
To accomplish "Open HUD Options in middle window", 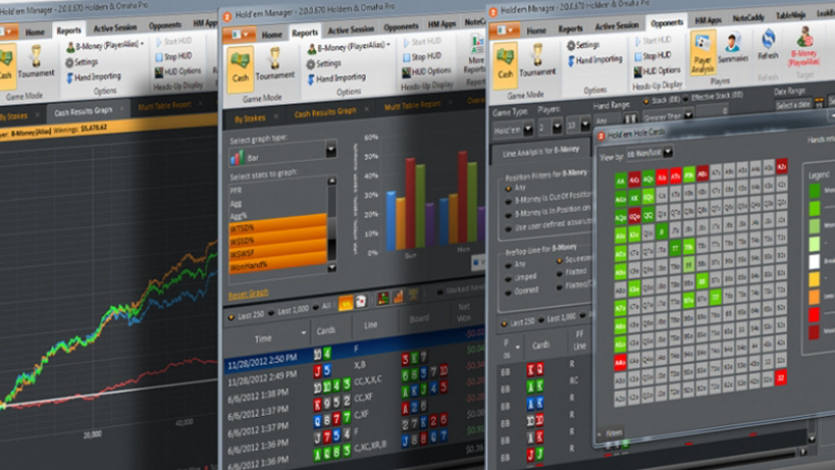I will (425, 71).
